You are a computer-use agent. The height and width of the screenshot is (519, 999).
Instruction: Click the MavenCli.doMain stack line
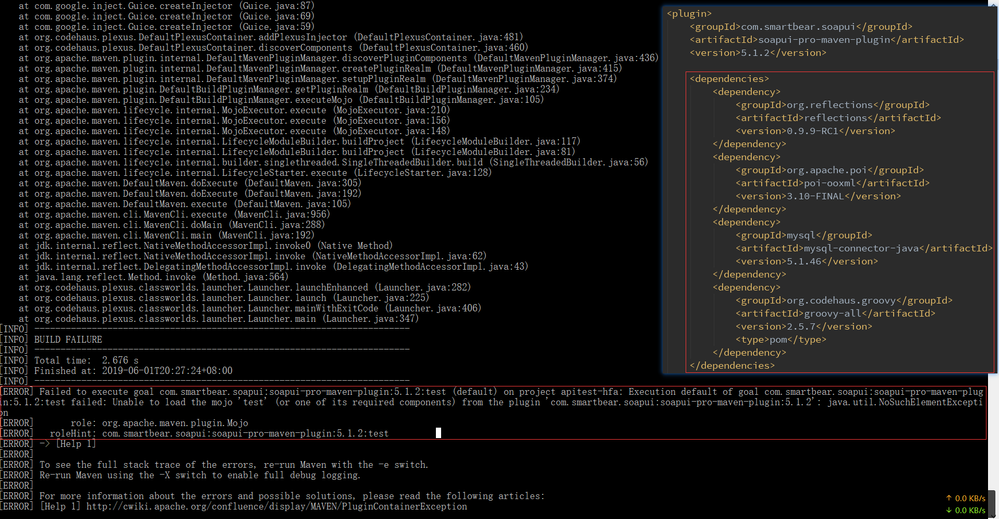tap(171, 225)
